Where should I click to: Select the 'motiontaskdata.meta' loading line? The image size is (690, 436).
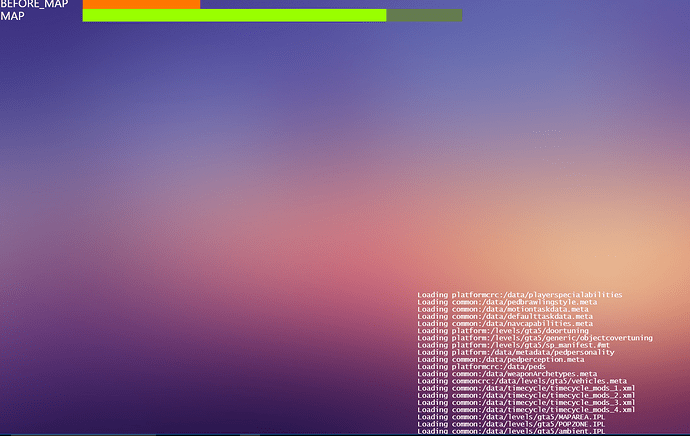(503, 309)
